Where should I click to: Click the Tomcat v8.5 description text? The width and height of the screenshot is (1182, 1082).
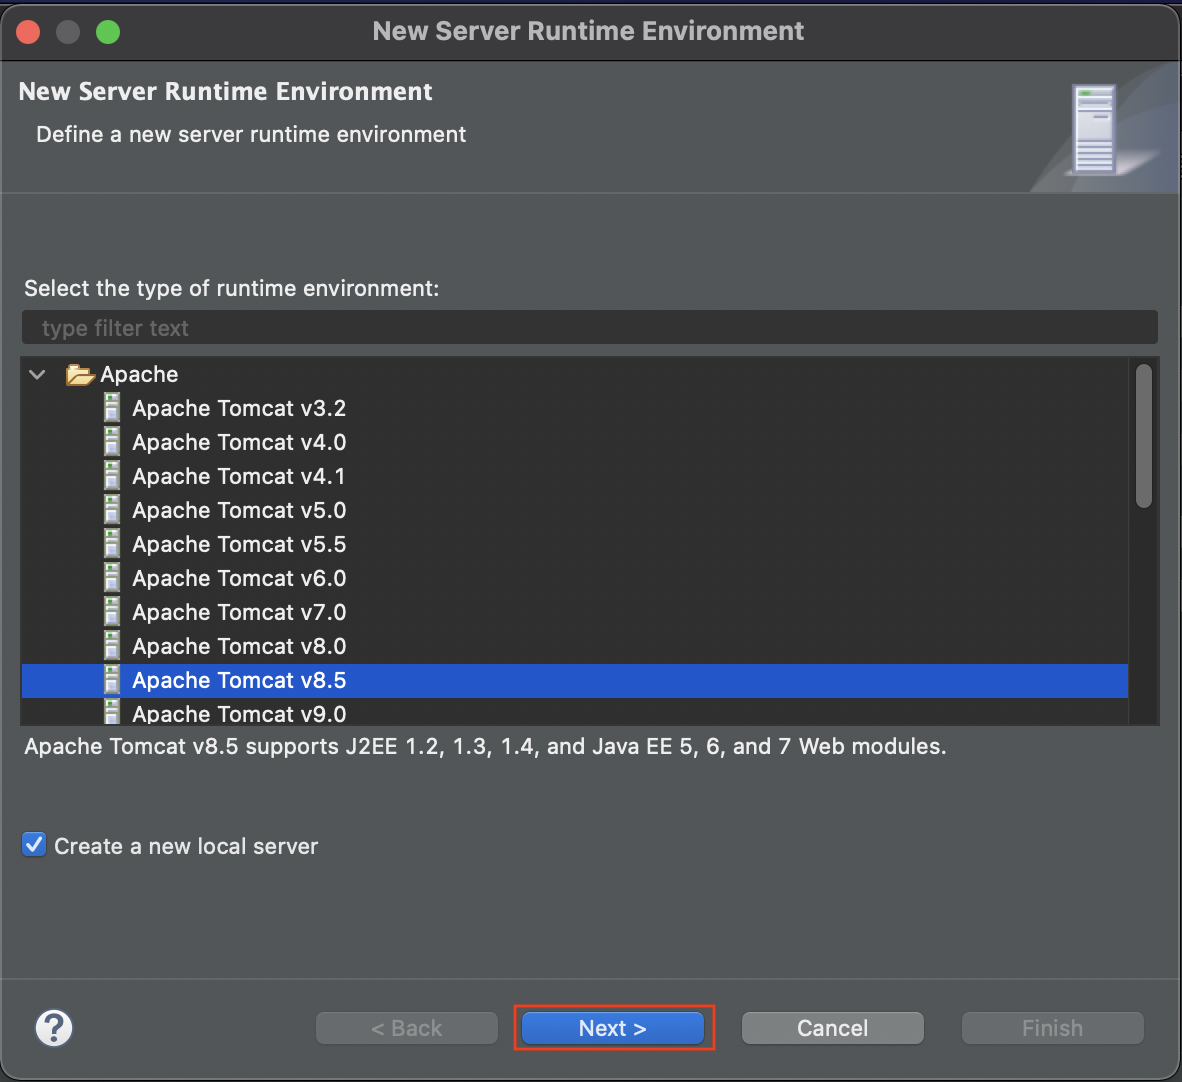[485, 746]
